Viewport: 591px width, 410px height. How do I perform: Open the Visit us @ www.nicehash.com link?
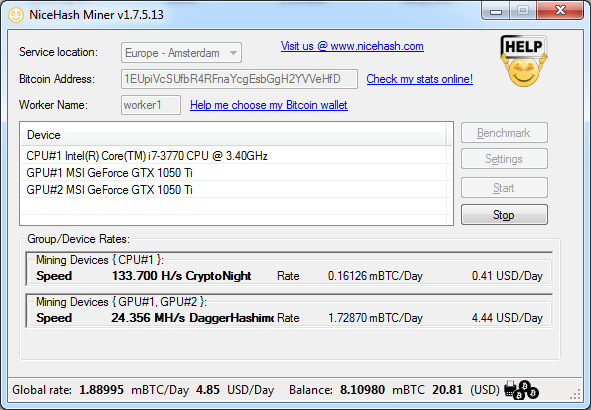(x=352, y=46)
